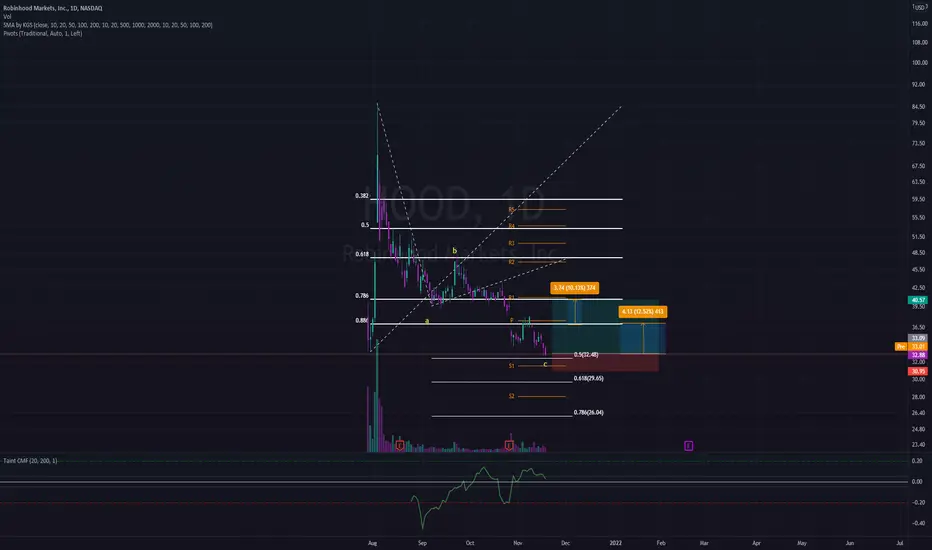Click the 2022 label on time axis
932x550 pixels.
(x=615, y=543)
